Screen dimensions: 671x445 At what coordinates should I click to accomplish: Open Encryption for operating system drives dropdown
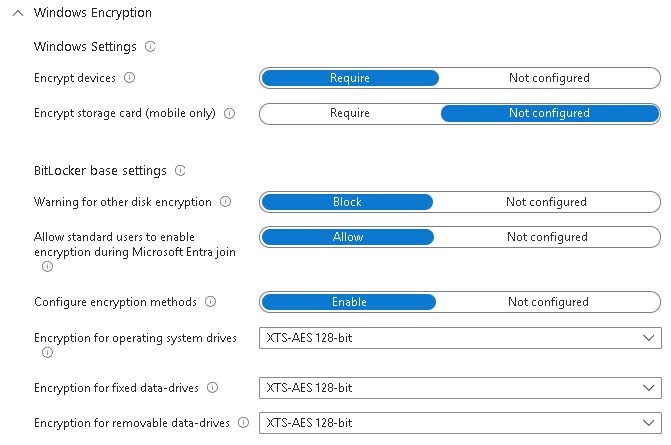coord(459,338)
